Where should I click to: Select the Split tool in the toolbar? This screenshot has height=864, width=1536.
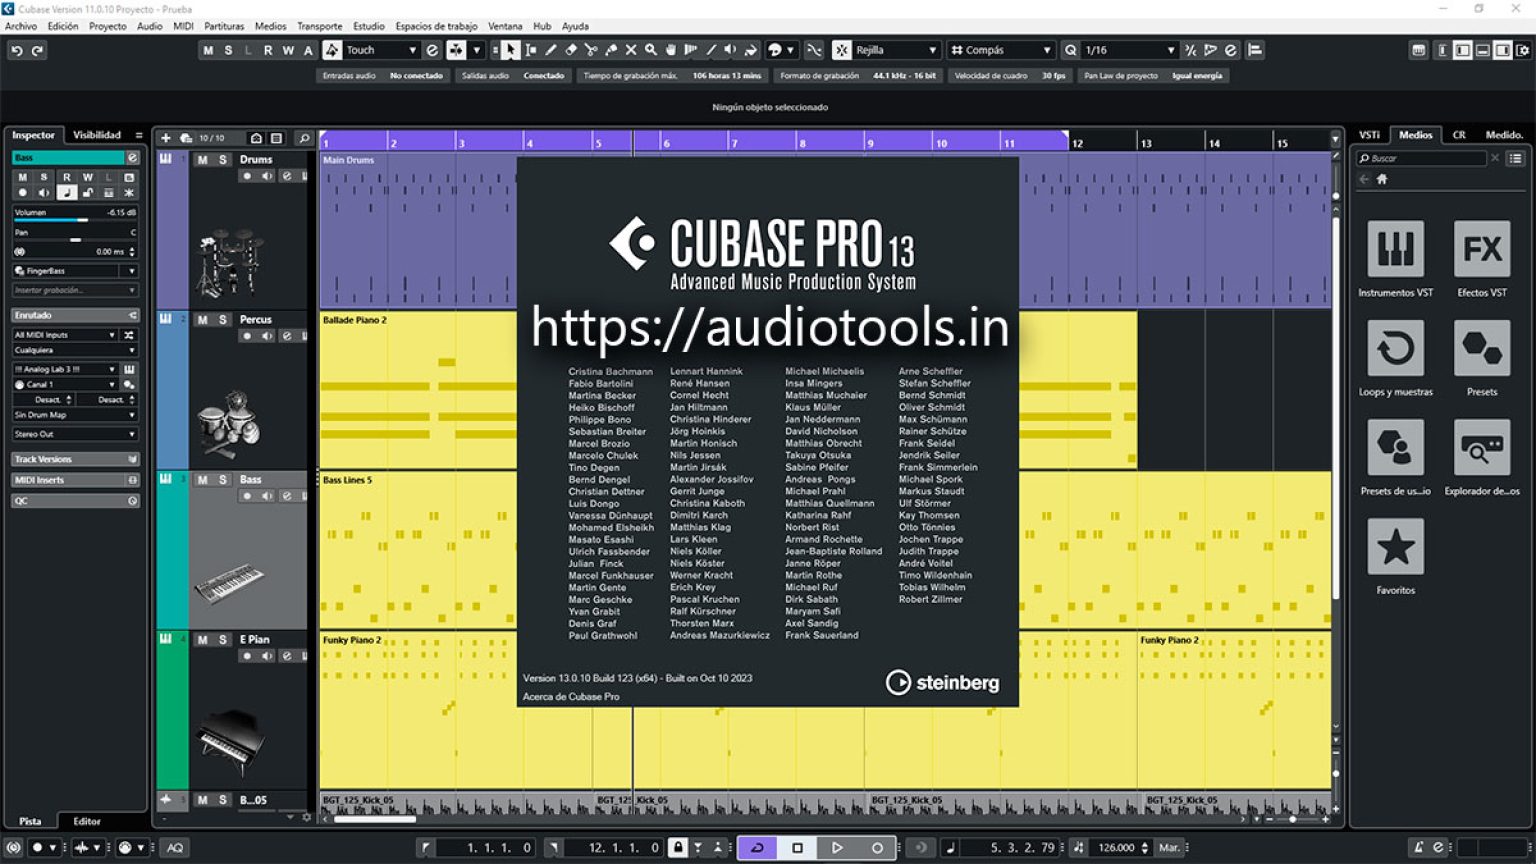(x=591, y=50)
